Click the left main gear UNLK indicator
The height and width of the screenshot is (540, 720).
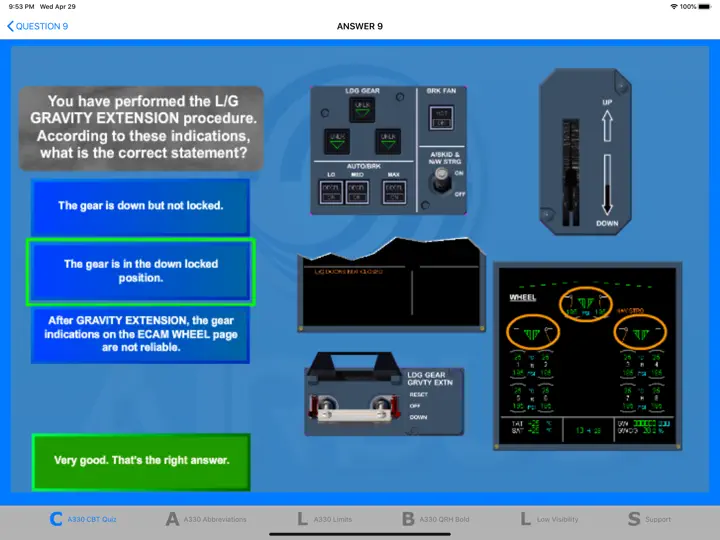tap(337, 141)
